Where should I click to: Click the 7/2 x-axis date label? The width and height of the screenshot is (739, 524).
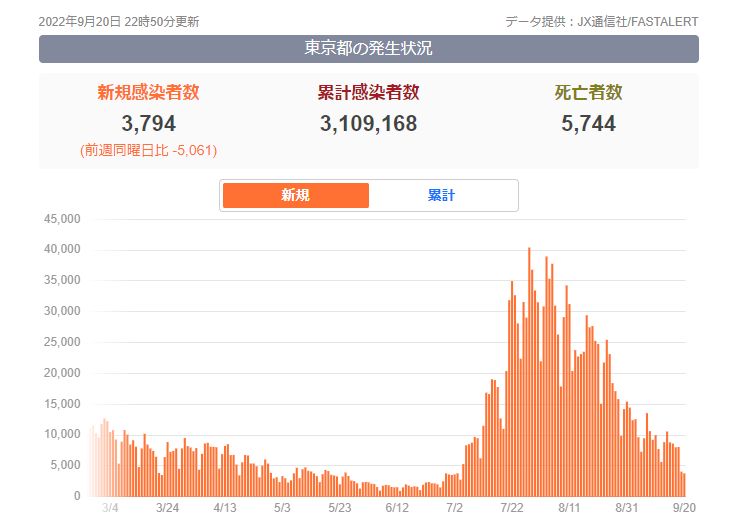(454, 508)
